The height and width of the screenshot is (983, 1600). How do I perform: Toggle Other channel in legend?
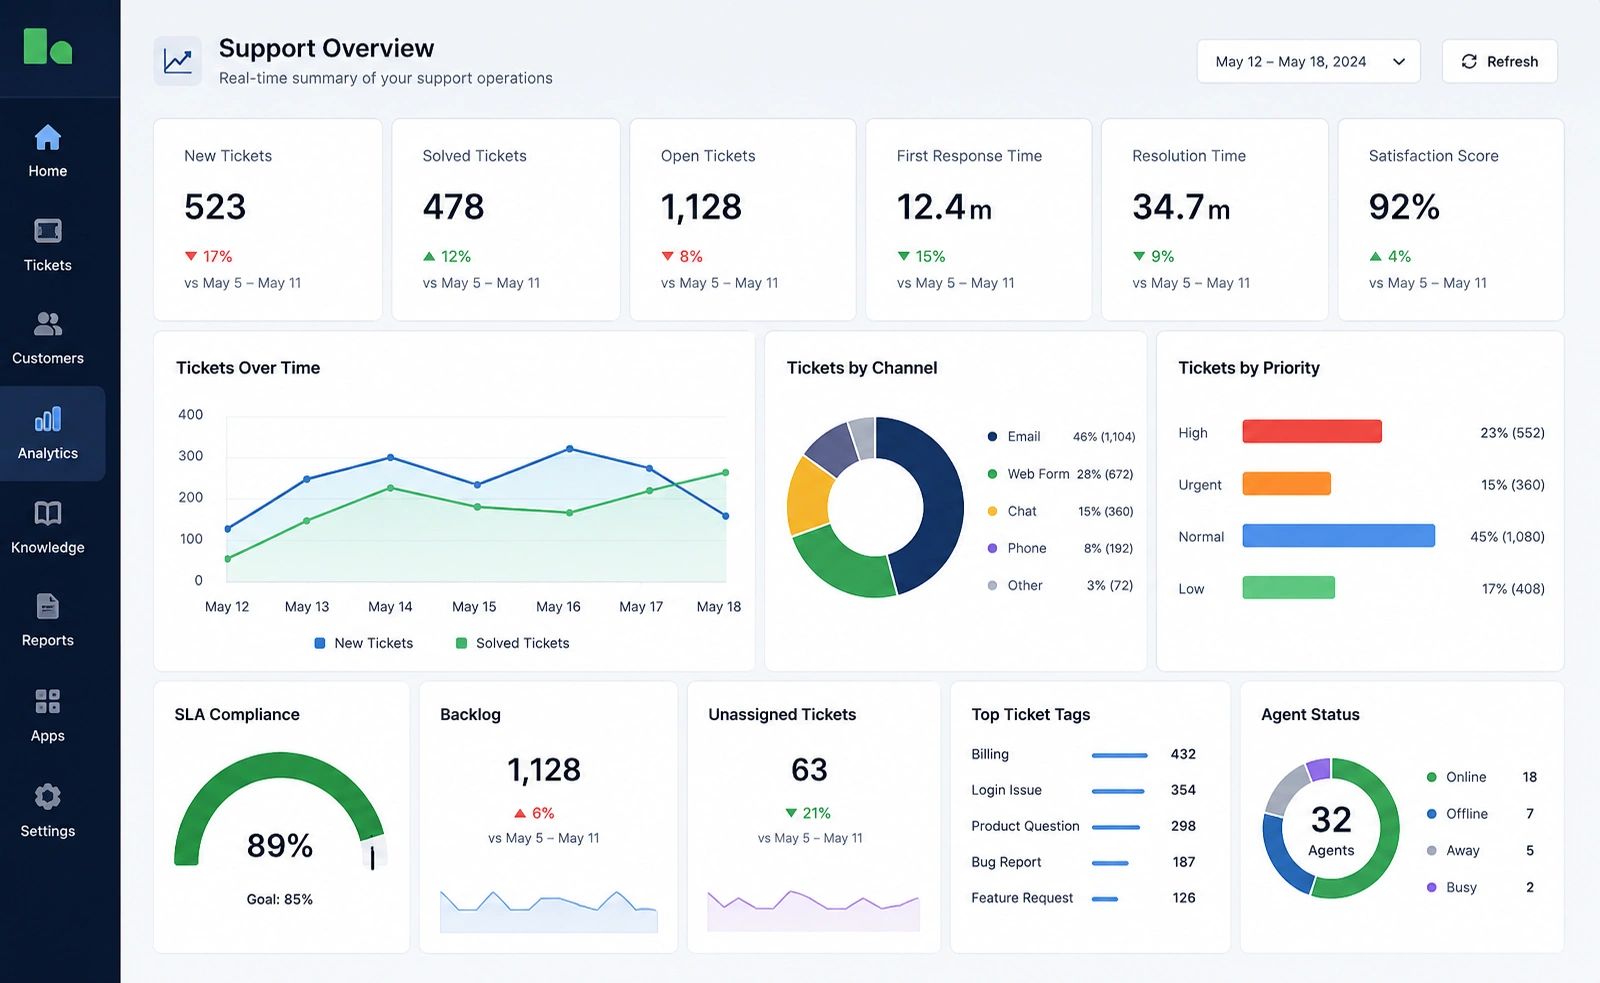point(1061,585)
